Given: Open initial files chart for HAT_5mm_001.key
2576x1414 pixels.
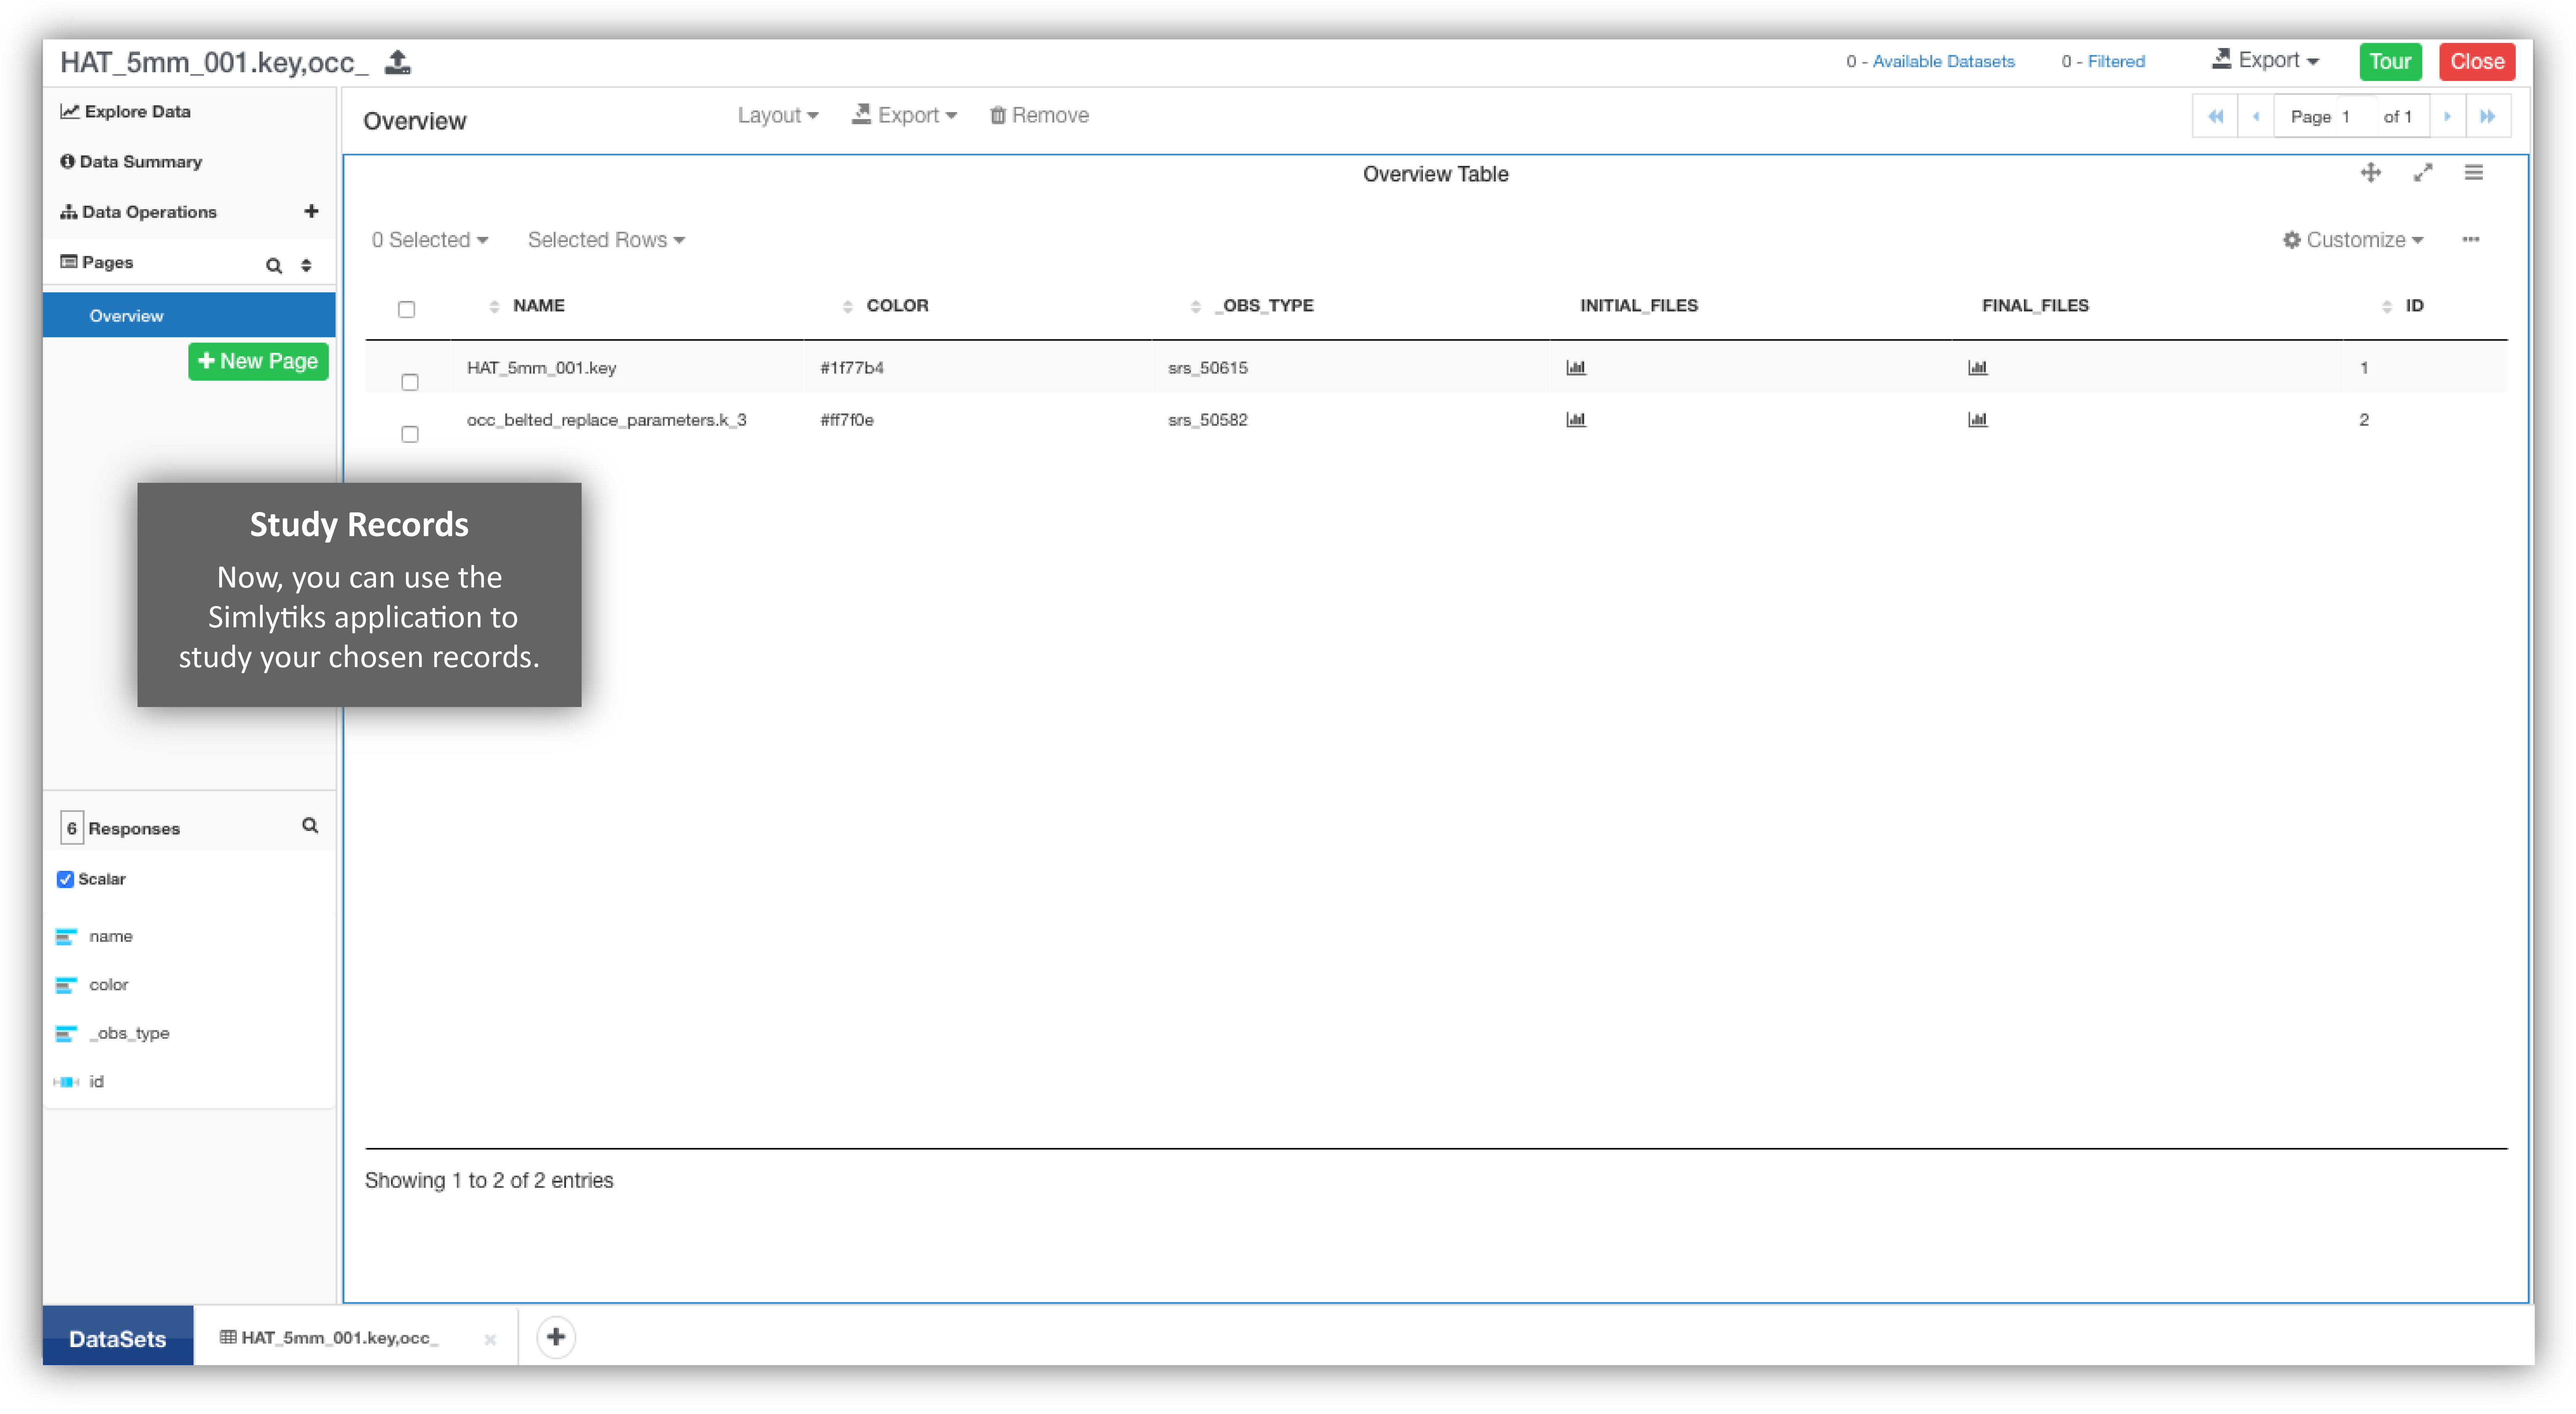Looking at the screenshot, I should pos(1576,368).
